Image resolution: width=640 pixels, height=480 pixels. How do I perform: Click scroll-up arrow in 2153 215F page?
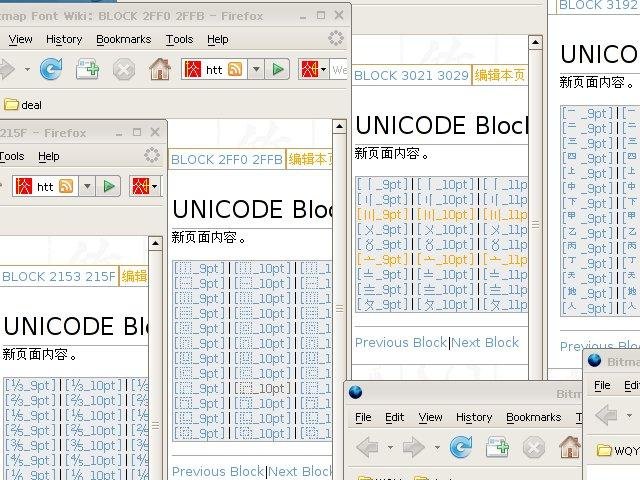coord(155,244)
